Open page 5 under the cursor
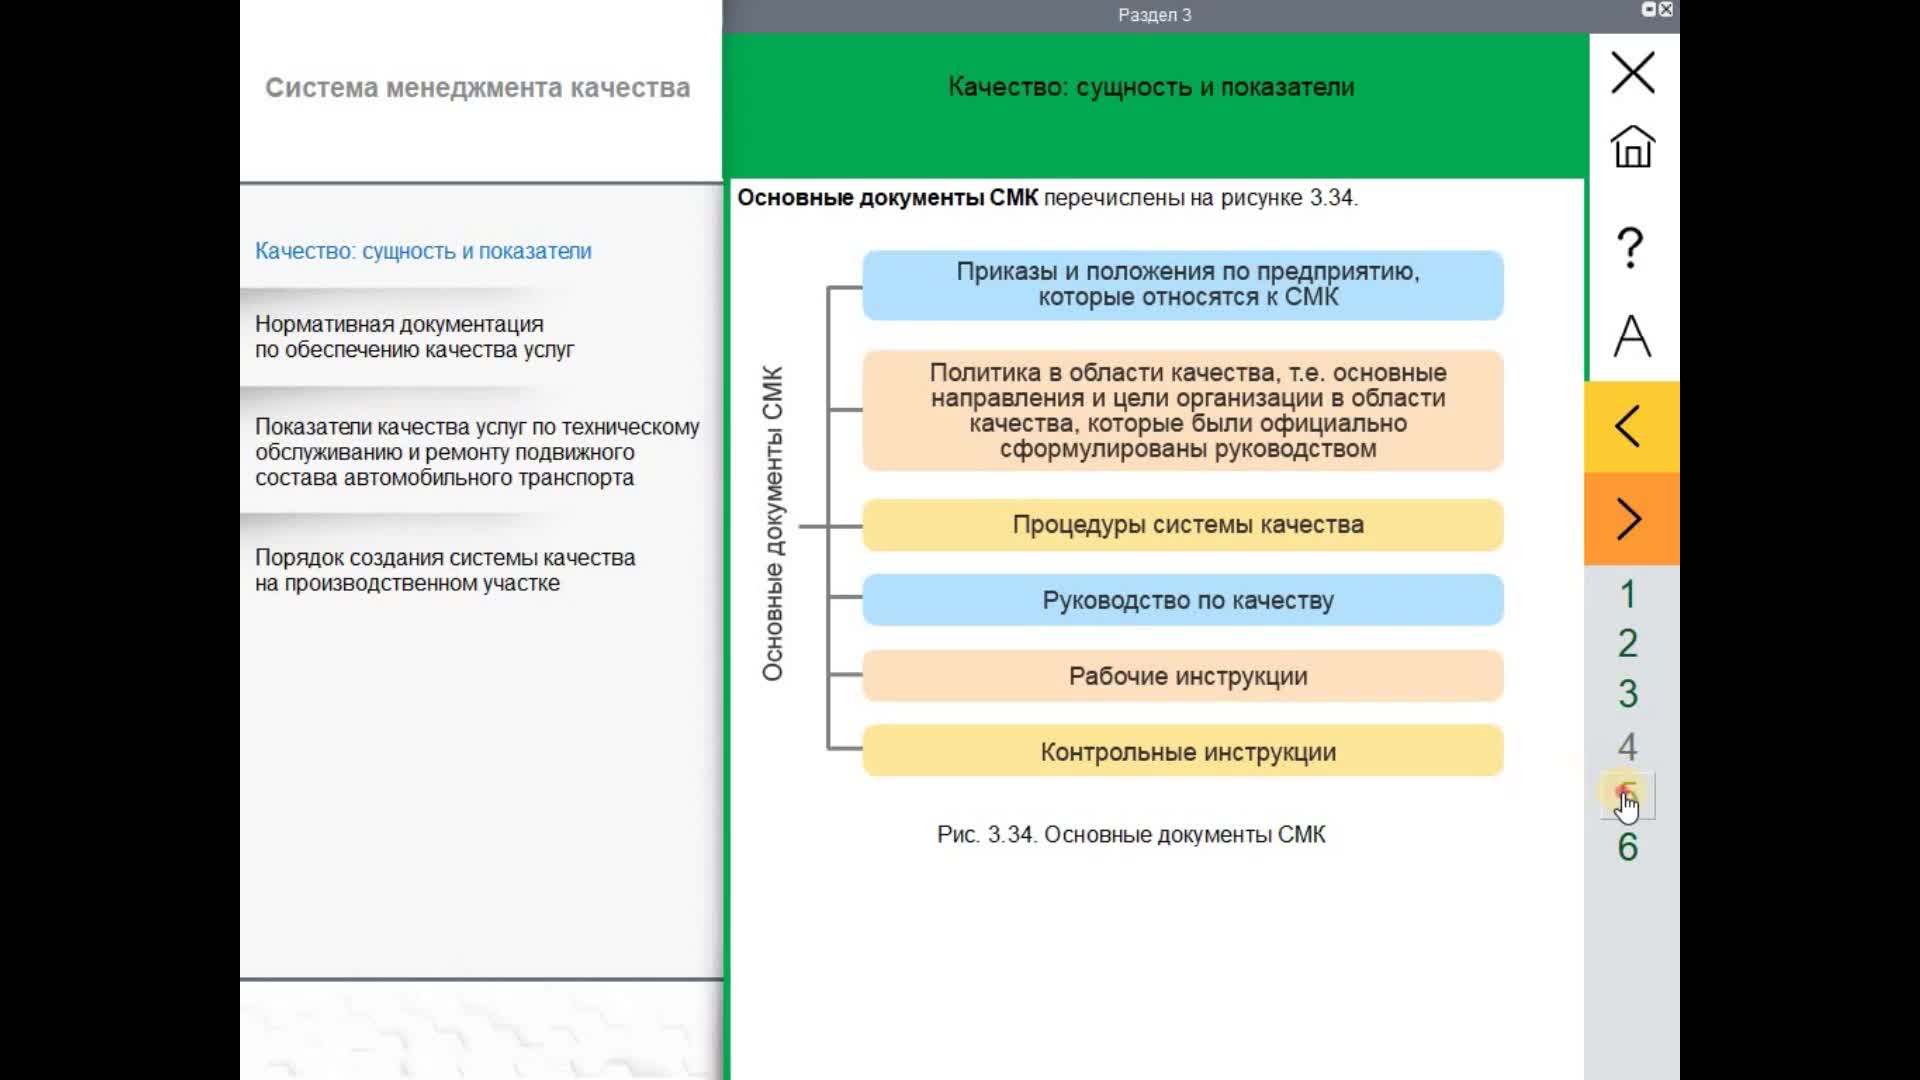The height and width of the screenshot is (1080, 1920). (1628, 797)
